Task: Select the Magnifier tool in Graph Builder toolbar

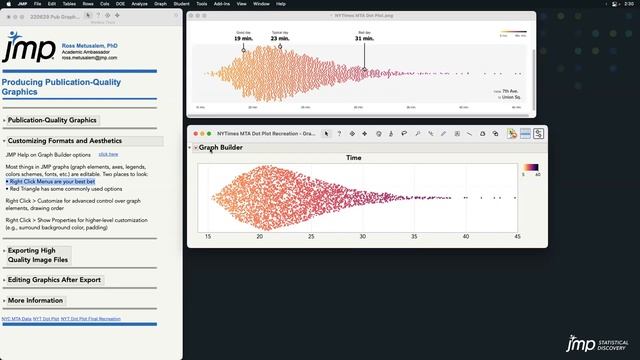Action: coord(418,134)
